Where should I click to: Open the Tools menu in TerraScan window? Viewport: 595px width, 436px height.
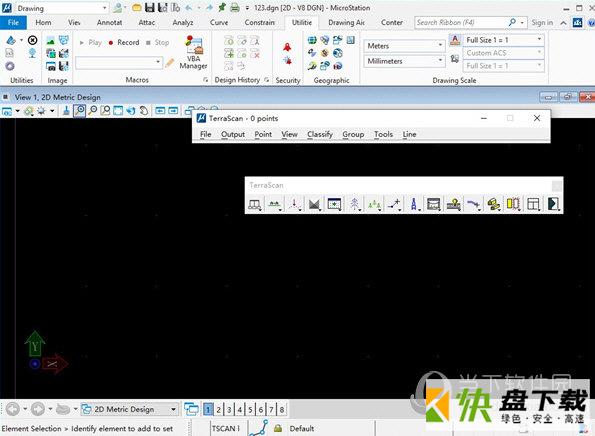[x=383, y=134]
